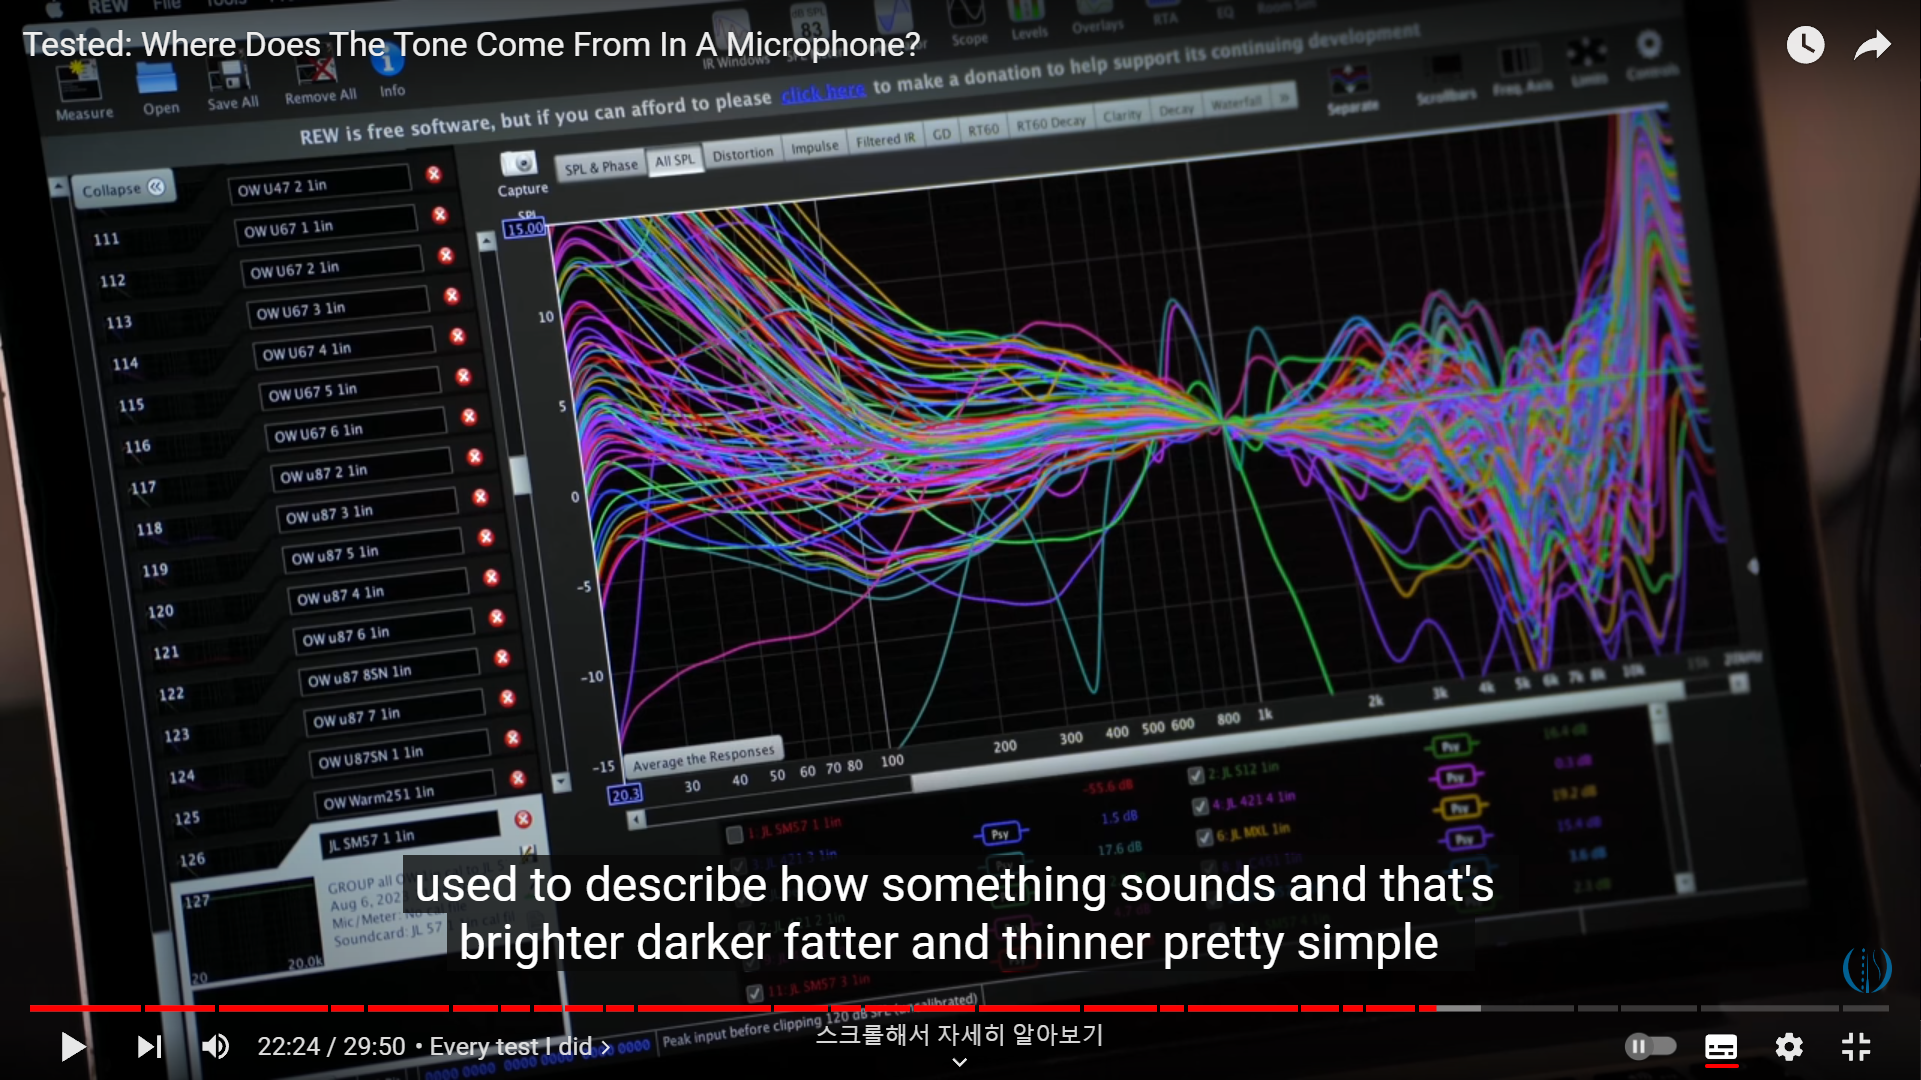Click the Capture camera icon
This screenshot has width=1921, height=1080.
[x=520, y=163]
